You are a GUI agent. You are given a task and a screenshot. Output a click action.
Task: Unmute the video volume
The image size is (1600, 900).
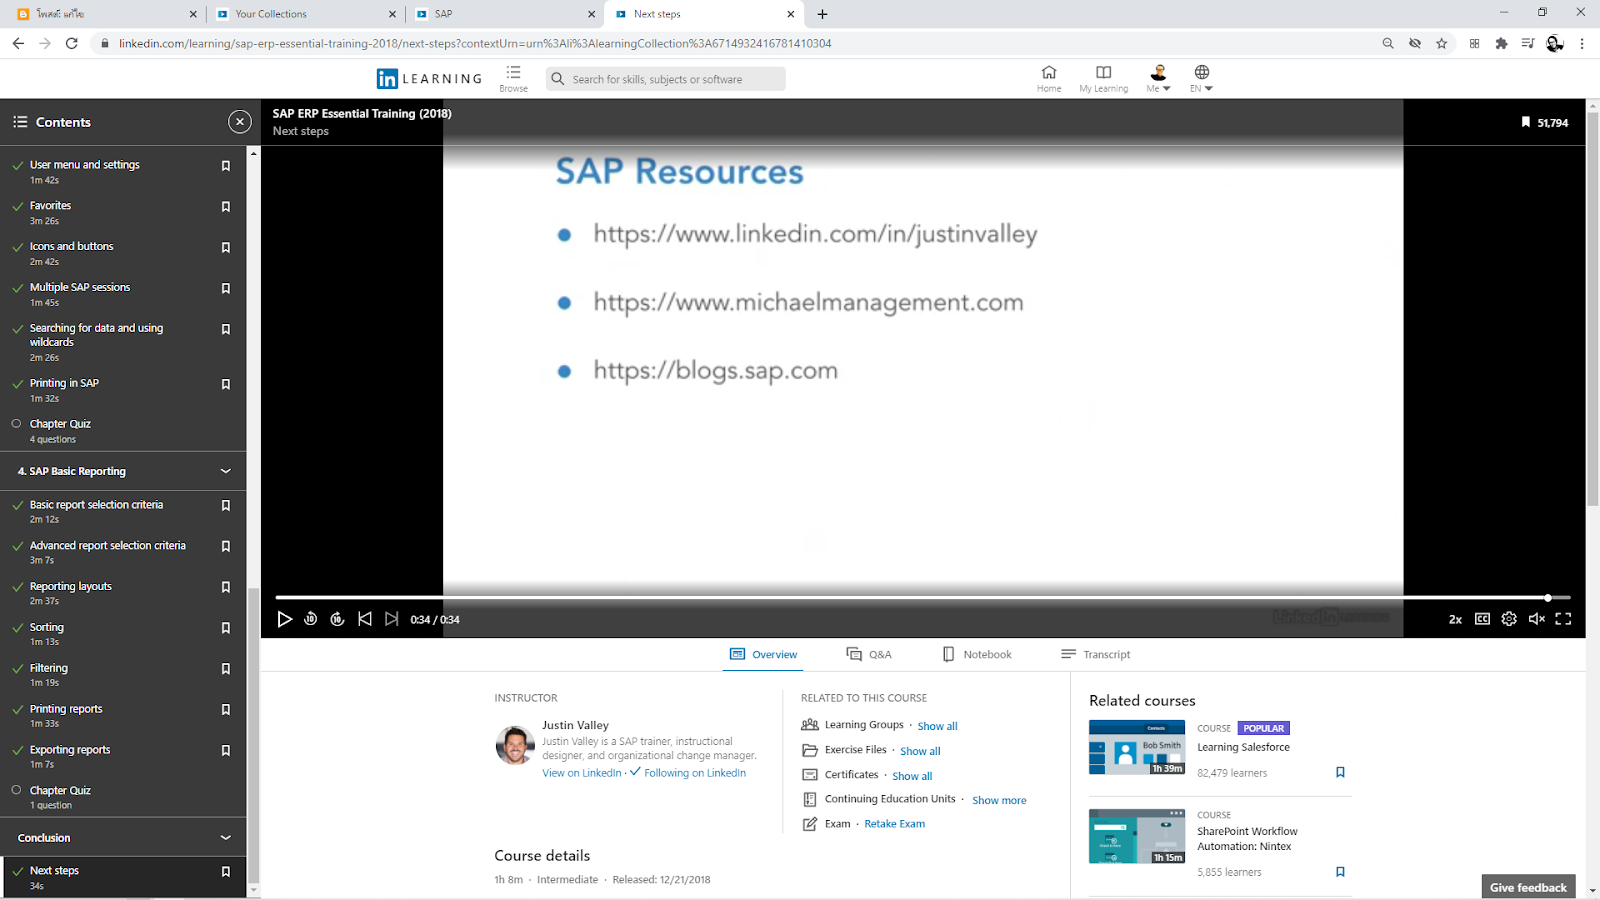pyautogui.click(x=1537, y=619)
